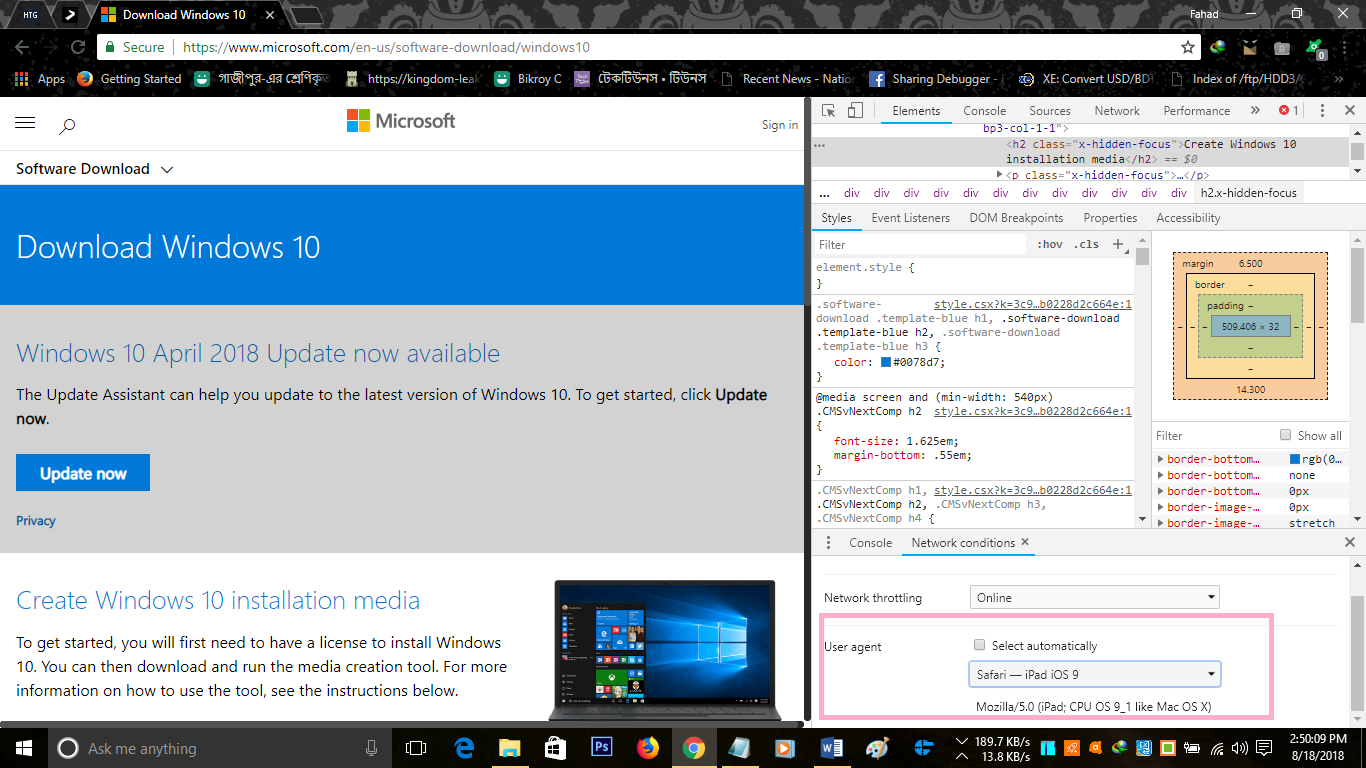Image resolution: width=1366 pixels, height=768 pixels.
Task: Enable Select automatically user agent checkbox
Action: click(980, 646)
